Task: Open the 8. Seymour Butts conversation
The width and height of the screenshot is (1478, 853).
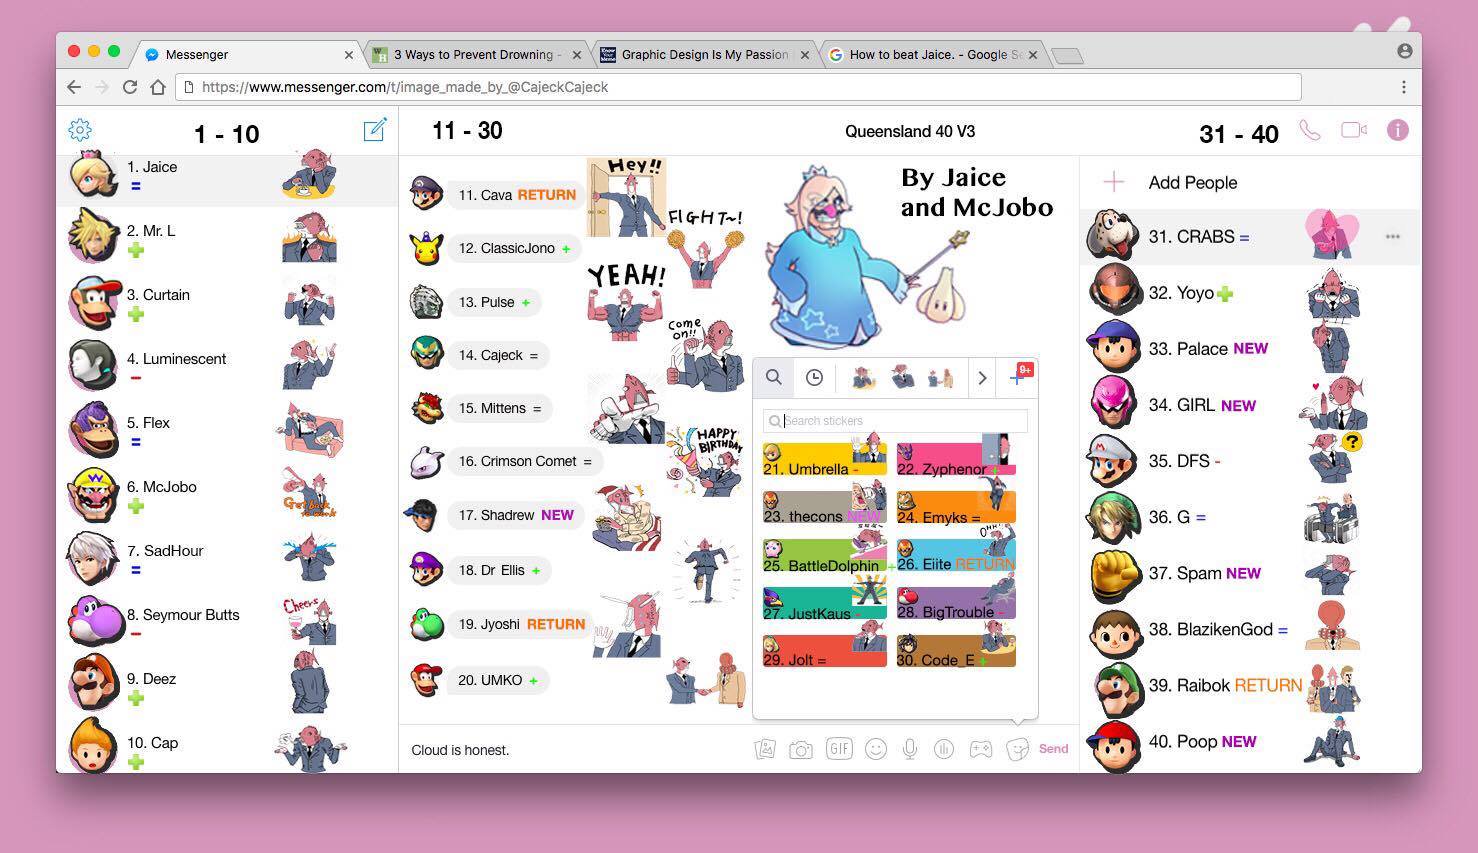Action: (x=227, y=623)
